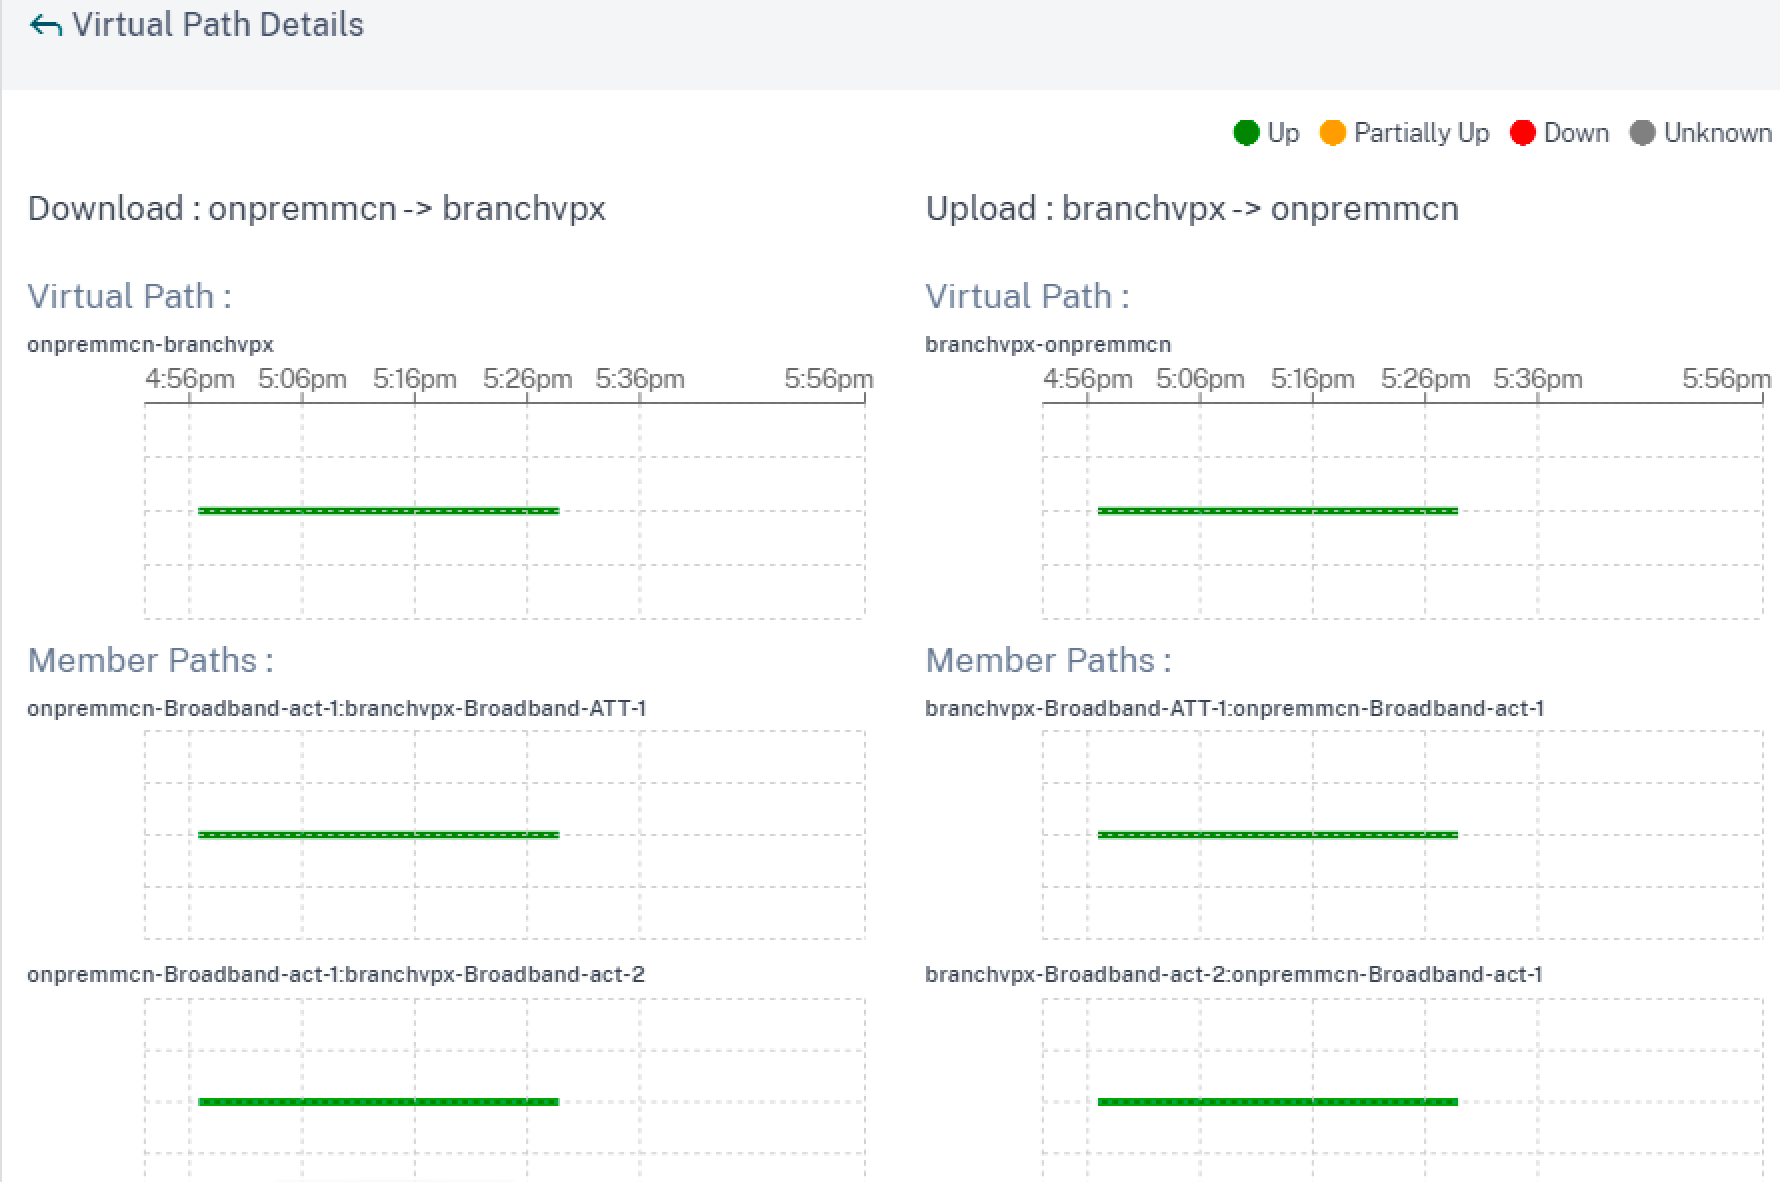Click the onpremmcn-branchvpx virtual path label
1780x1182 pixels.
click(x=150, y=345)
